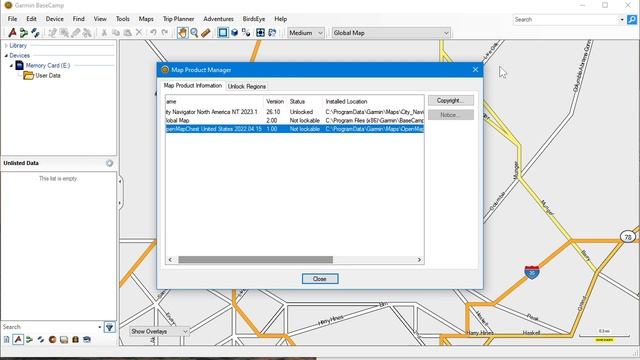Select the Map Product Information tab

click(193, 86)
